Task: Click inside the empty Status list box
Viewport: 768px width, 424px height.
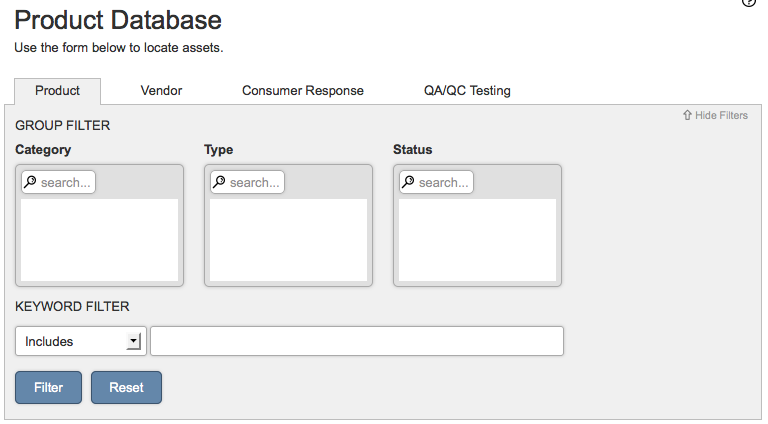Action: tap(478, 240)
